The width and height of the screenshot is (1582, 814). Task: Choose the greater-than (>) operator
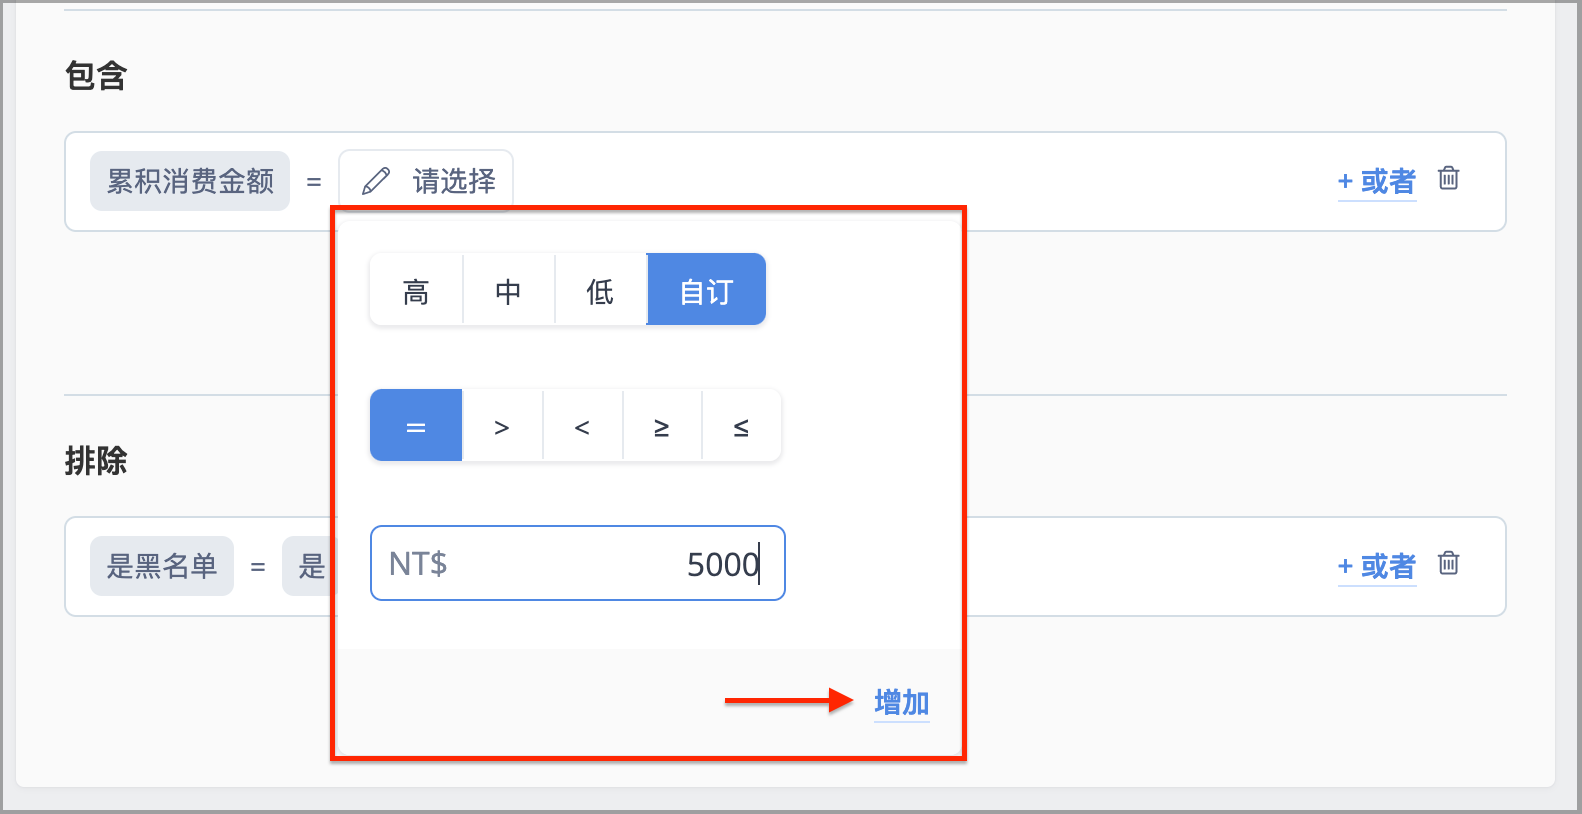click(502, 426)
